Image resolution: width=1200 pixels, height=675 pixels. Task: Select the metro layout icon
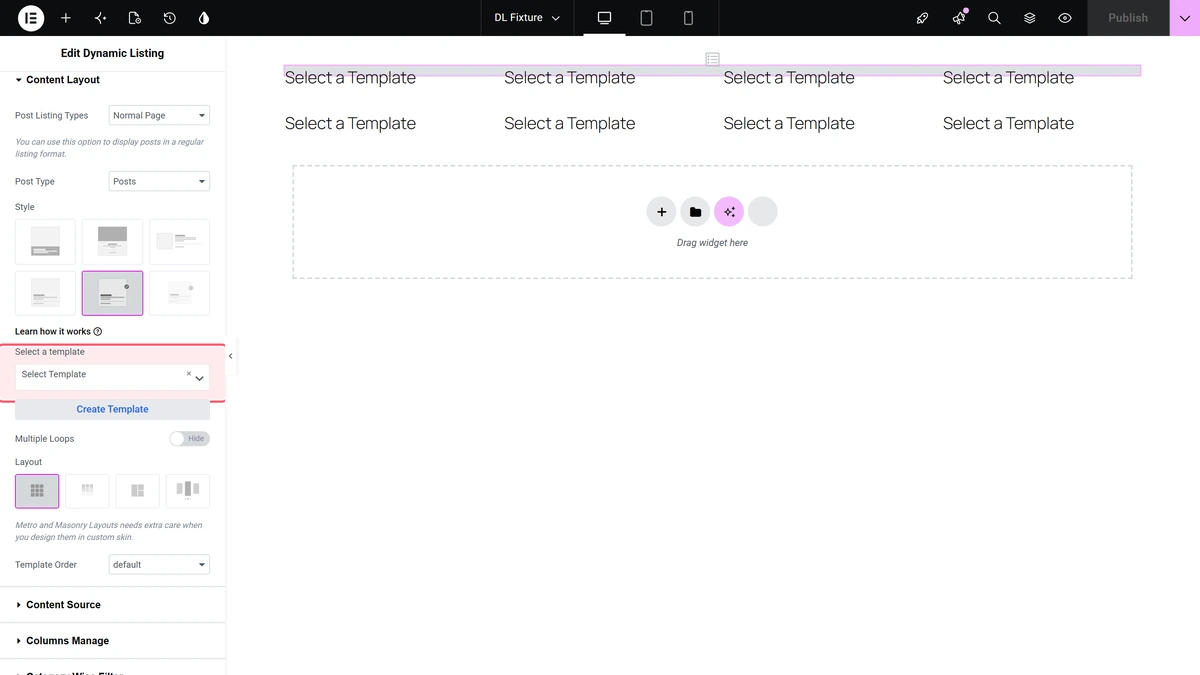pos(137,491)
